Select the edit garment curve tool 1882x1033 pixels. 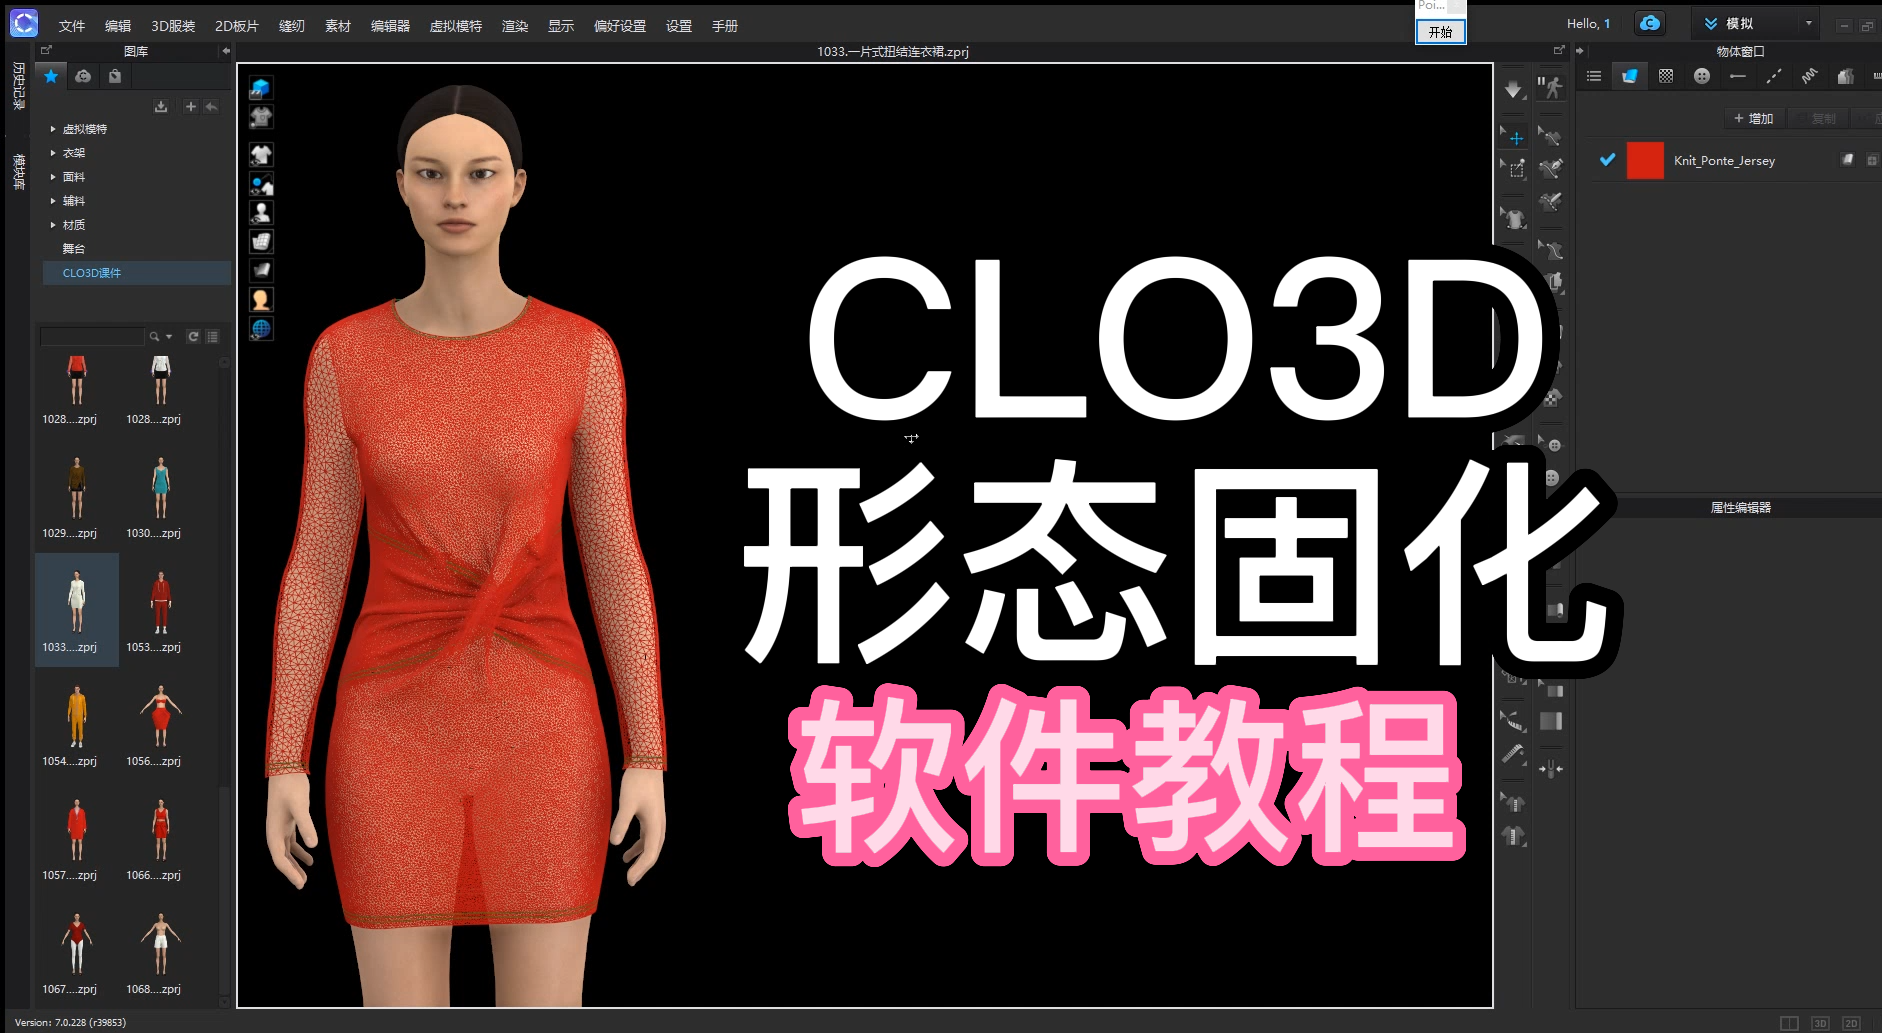pos(1550,137)
